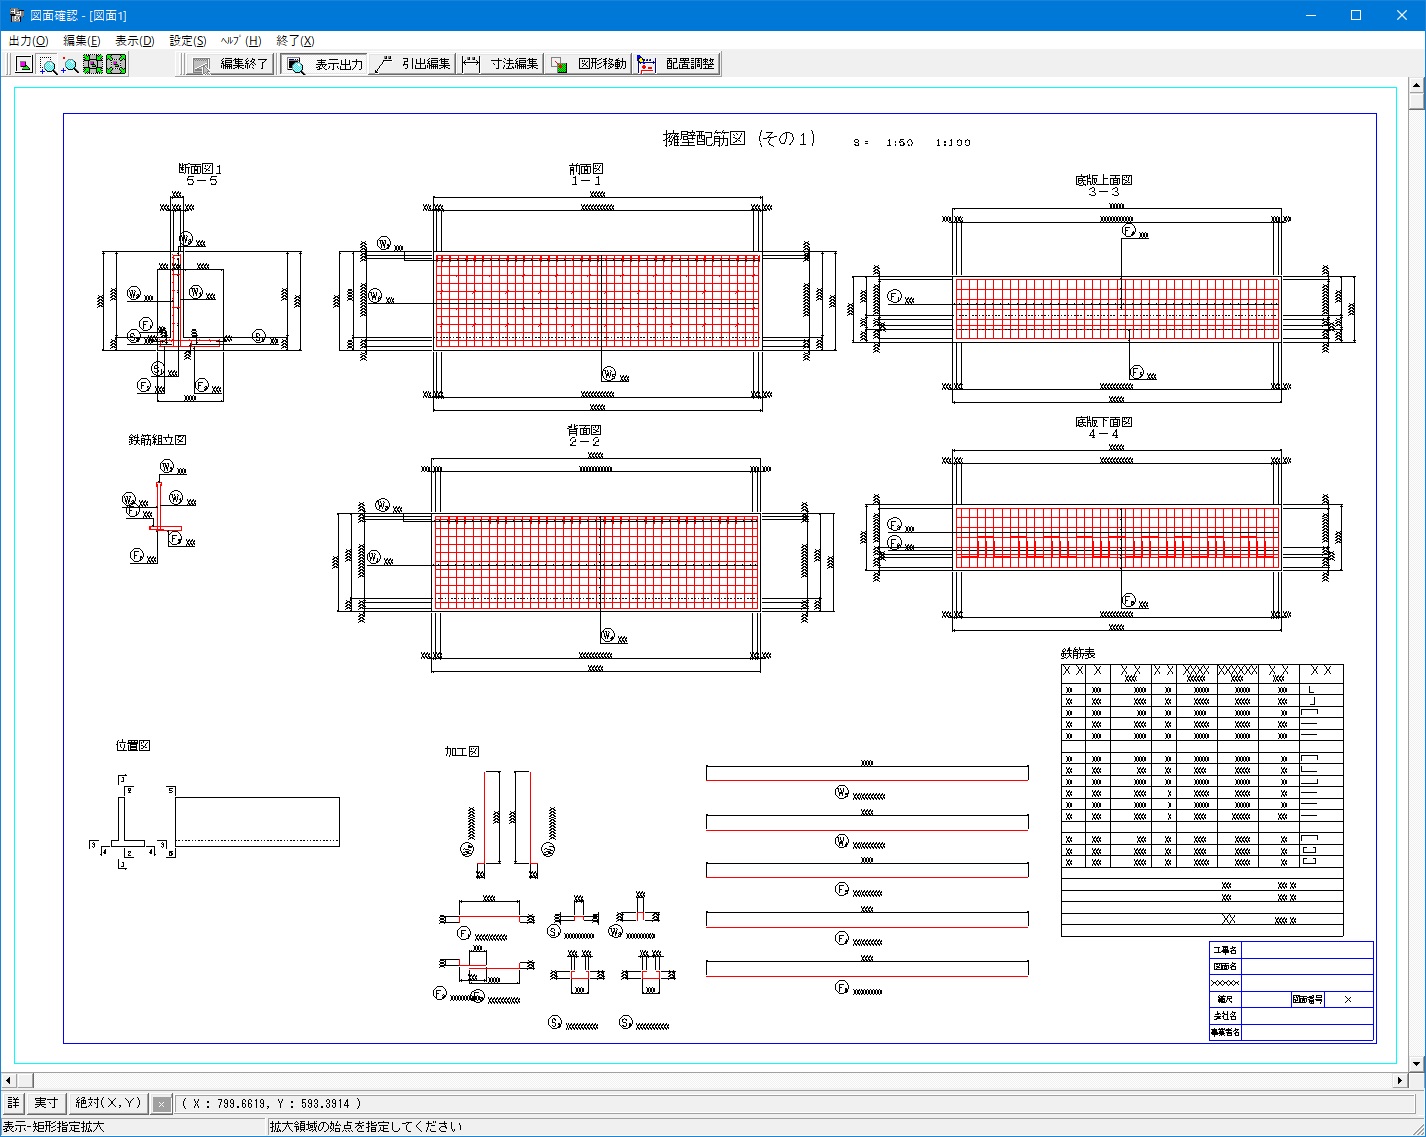Viewport: 1426px width, 1137px height.
Task: Click the first drawing view icon in toolbar
Action: click(24, 65)
